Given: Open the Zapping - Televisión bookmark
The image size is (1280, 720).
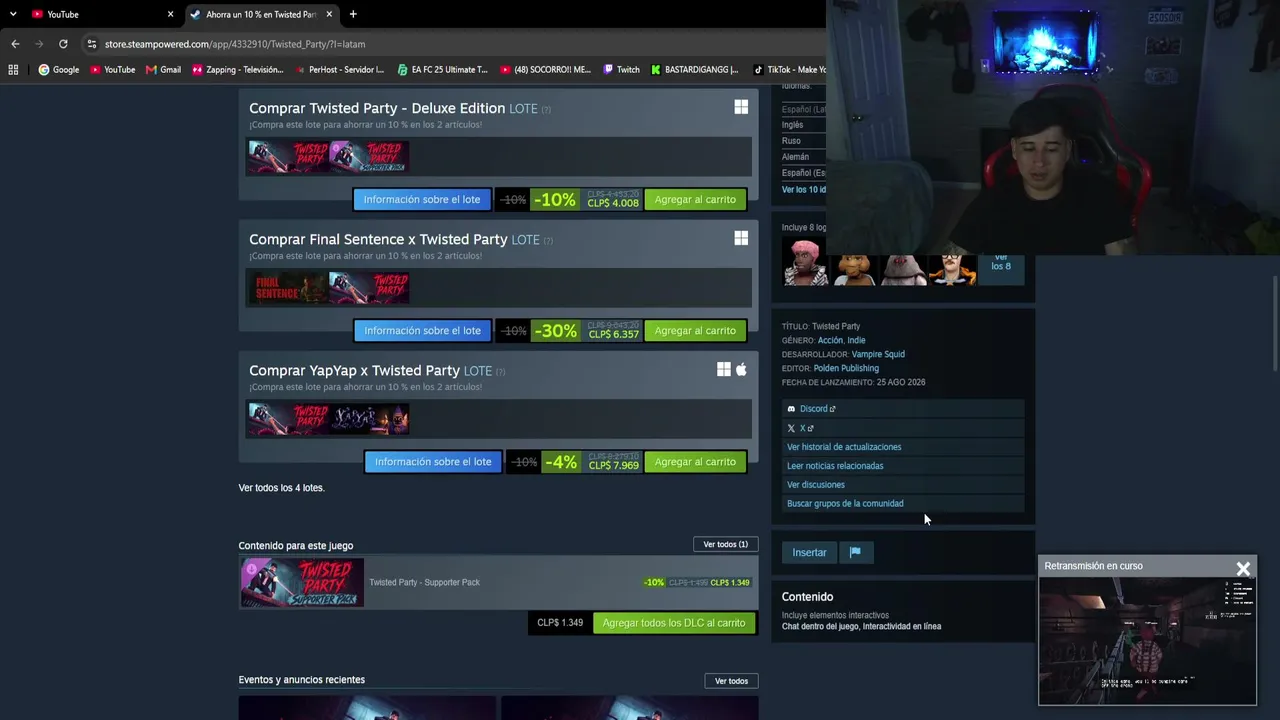Looking at the screenshot, I should pyautogui.click(x=237, y=70).
